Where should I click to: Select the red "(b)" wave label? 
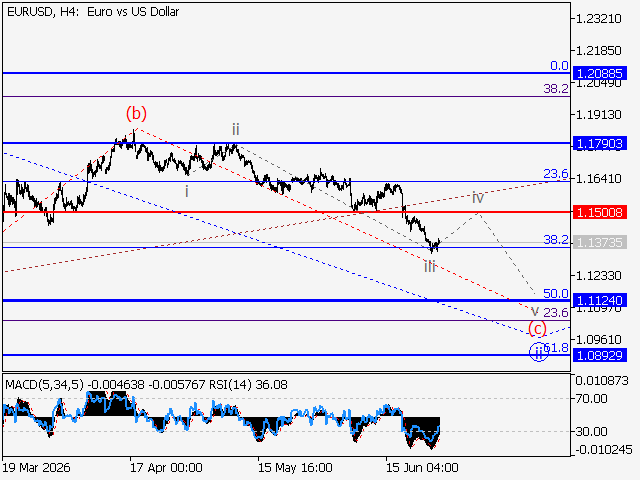pyautogui.click(x=136, y=113)
